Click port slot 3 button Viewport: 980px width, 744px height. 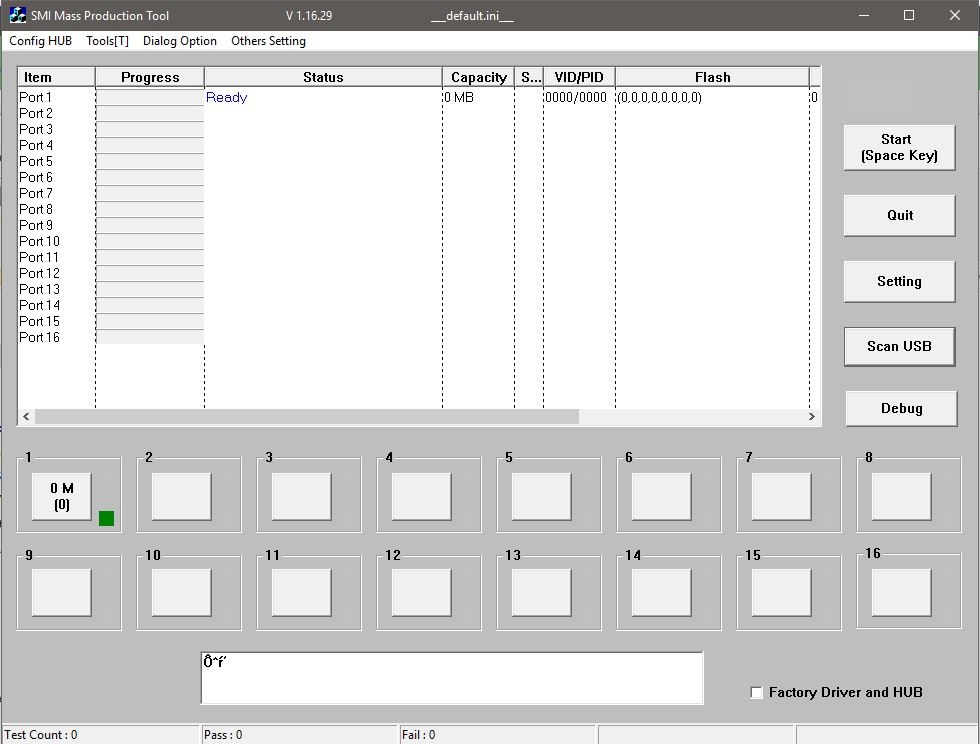pyautogui.click(x=301, y=496)
